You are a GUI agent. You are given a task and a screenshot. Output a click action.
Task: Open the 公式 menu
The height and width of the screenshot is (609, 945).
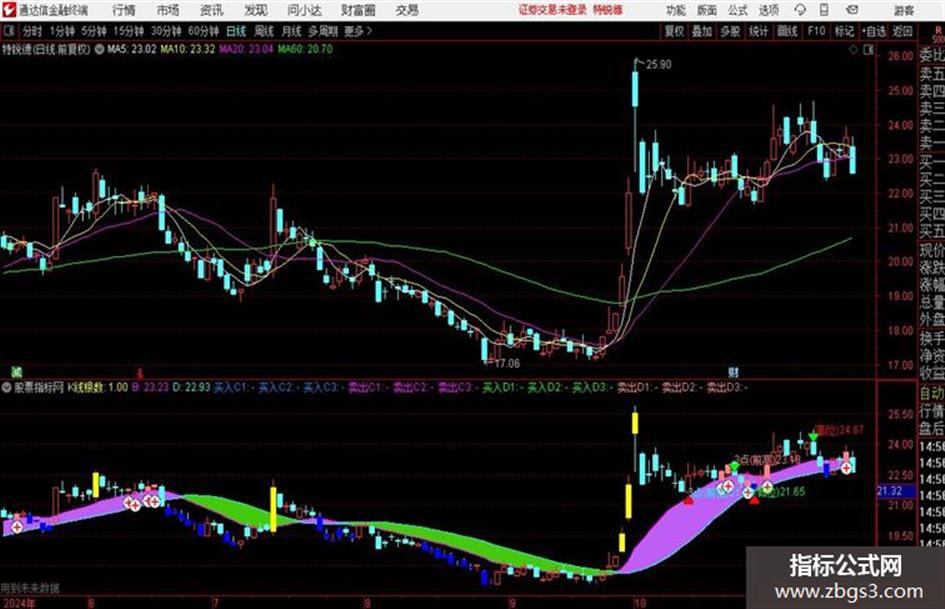(x=738, y=10)
